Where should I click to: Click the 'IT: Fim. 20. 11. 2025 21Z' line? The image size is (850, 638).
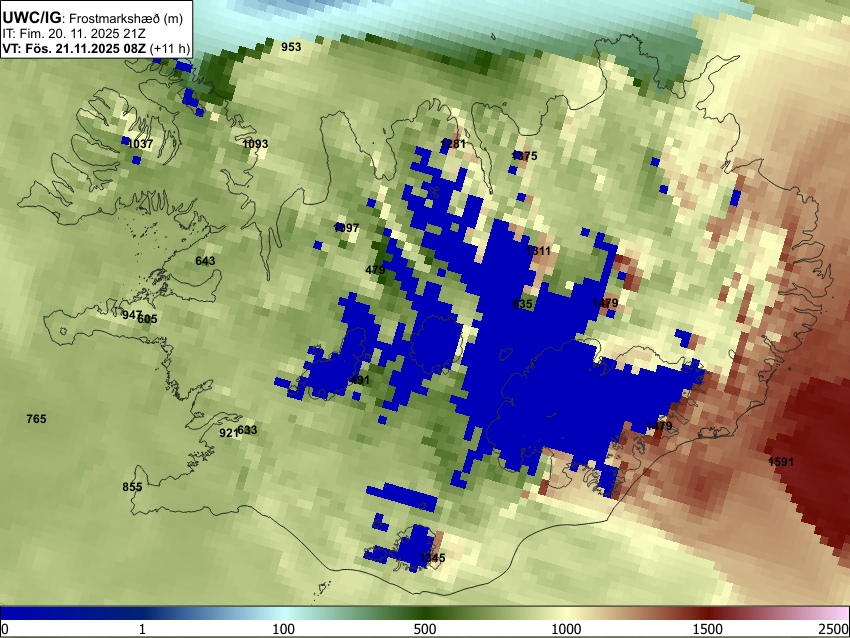tap(74, 34)
